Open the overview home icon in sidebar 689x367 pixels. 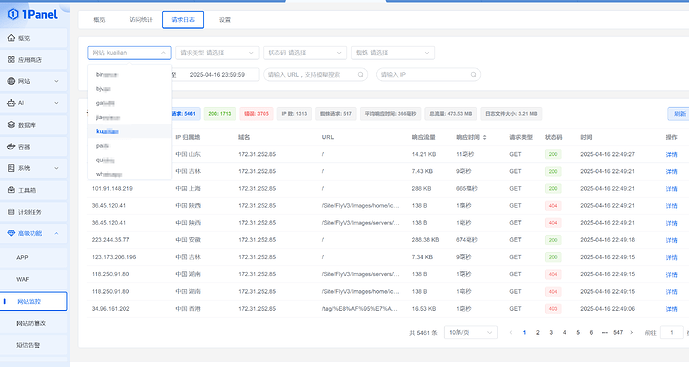(11, 38)
